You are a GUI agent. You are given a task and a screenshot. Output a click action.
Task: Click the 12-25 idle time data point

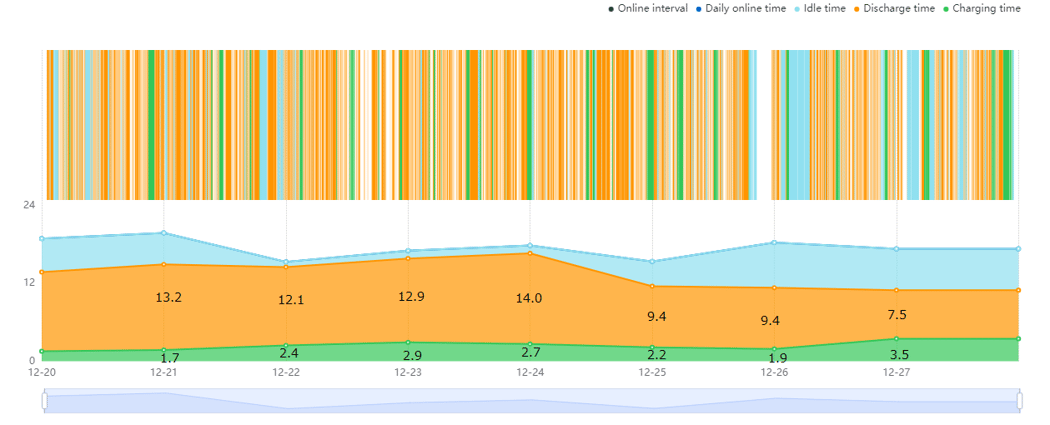coord(652,261)
